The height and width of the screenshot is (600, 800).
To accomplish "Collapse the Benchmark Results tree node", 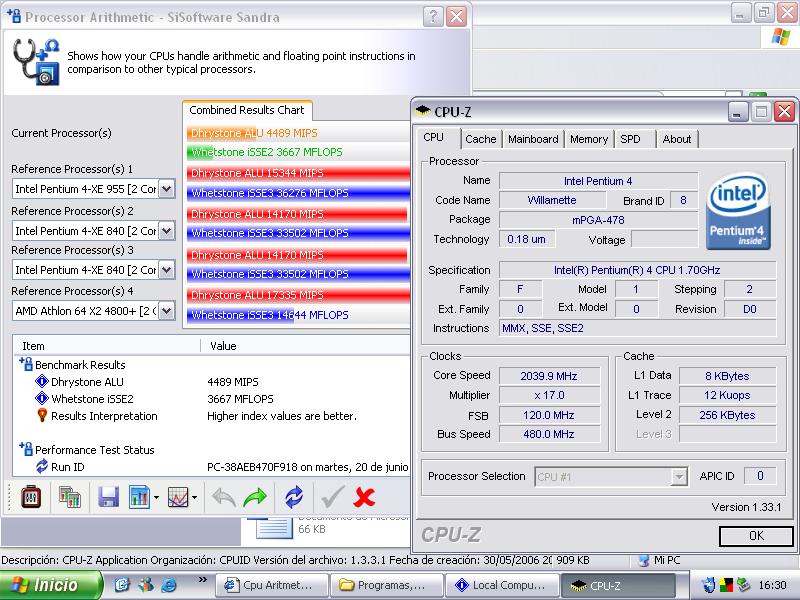I will (x=24, y=365).
